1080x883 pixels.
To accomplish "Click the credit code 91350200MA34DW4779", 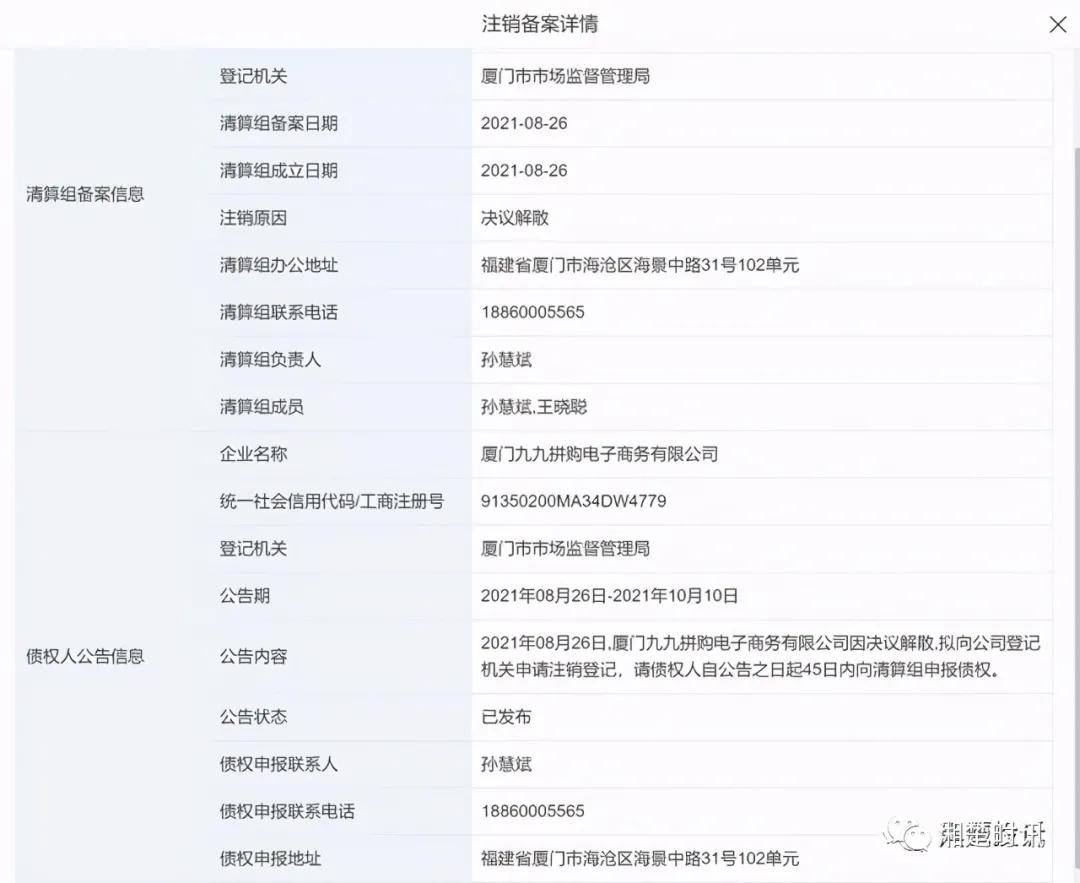I will click(x=573, y=501).
